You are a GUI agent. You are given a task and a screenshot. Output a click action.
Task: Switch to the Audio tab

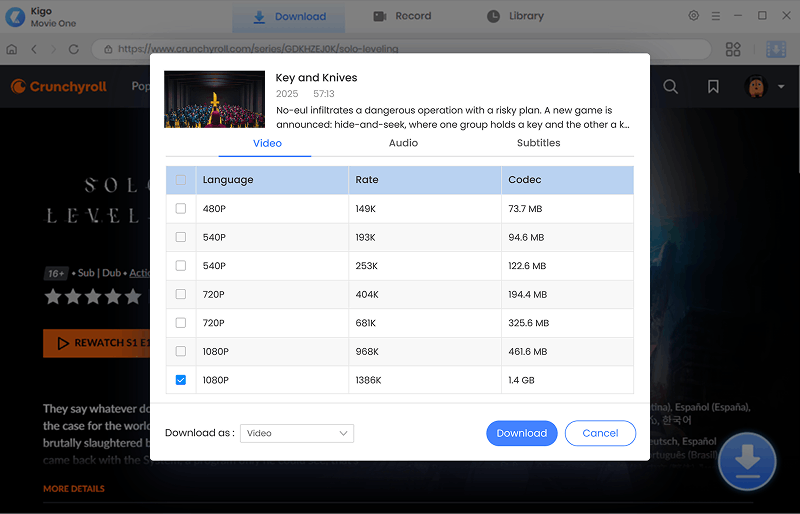click(x=403, y=143)
